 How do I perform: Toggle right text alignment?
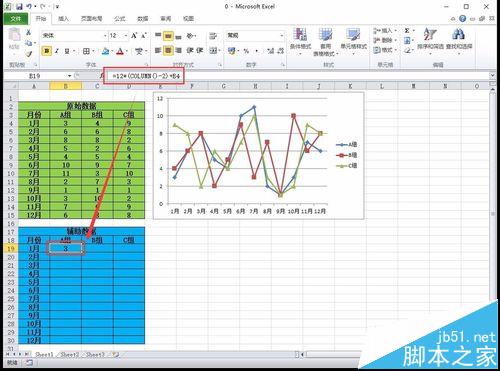(178, 50)
